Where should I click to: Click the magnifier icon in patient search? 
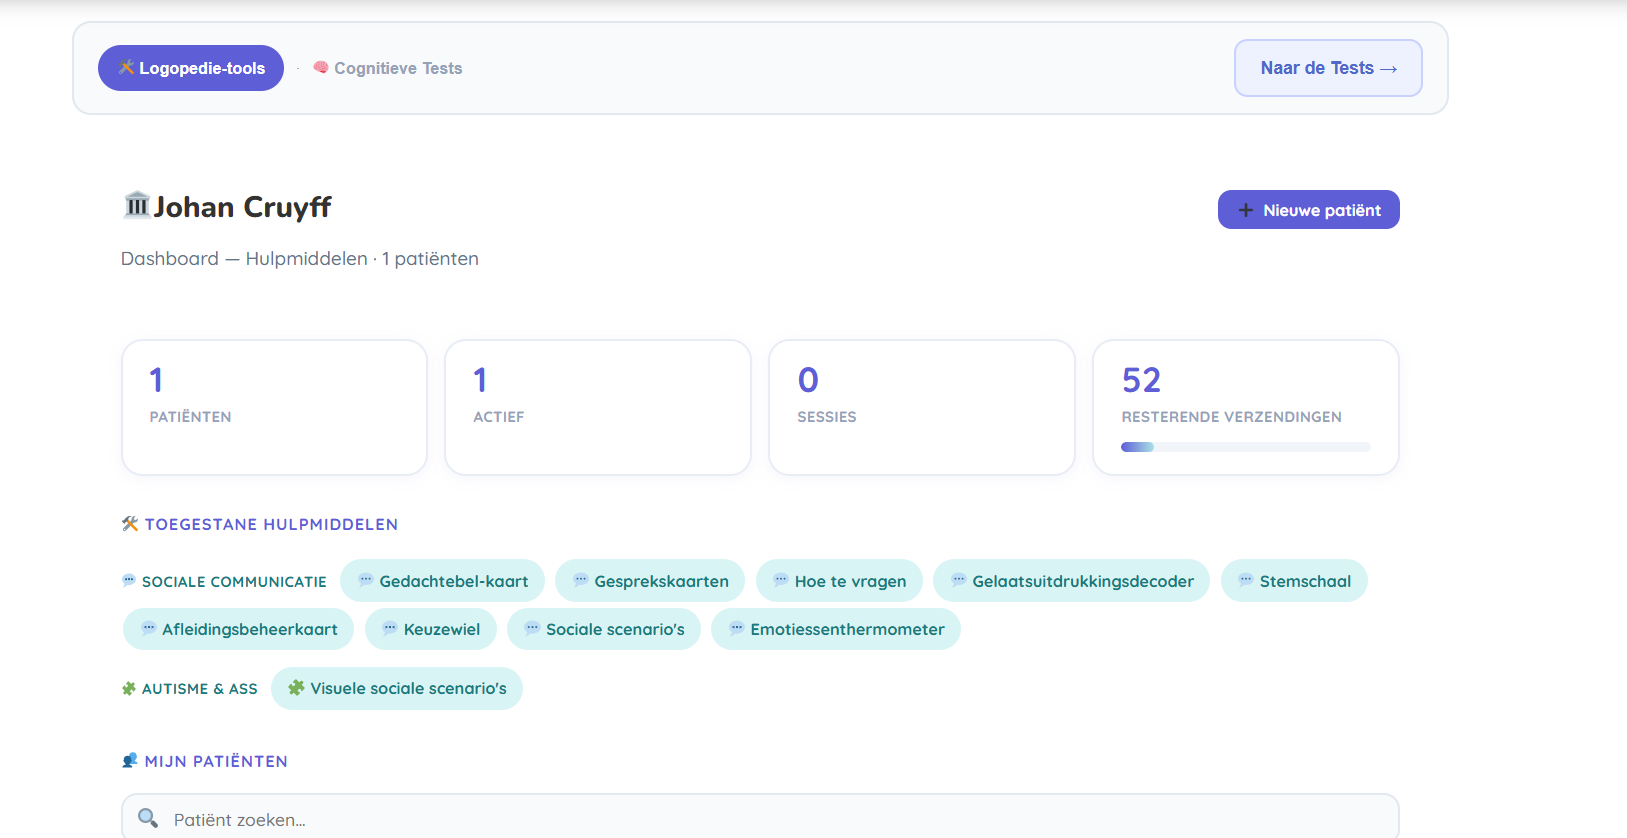tap(148, 818)
